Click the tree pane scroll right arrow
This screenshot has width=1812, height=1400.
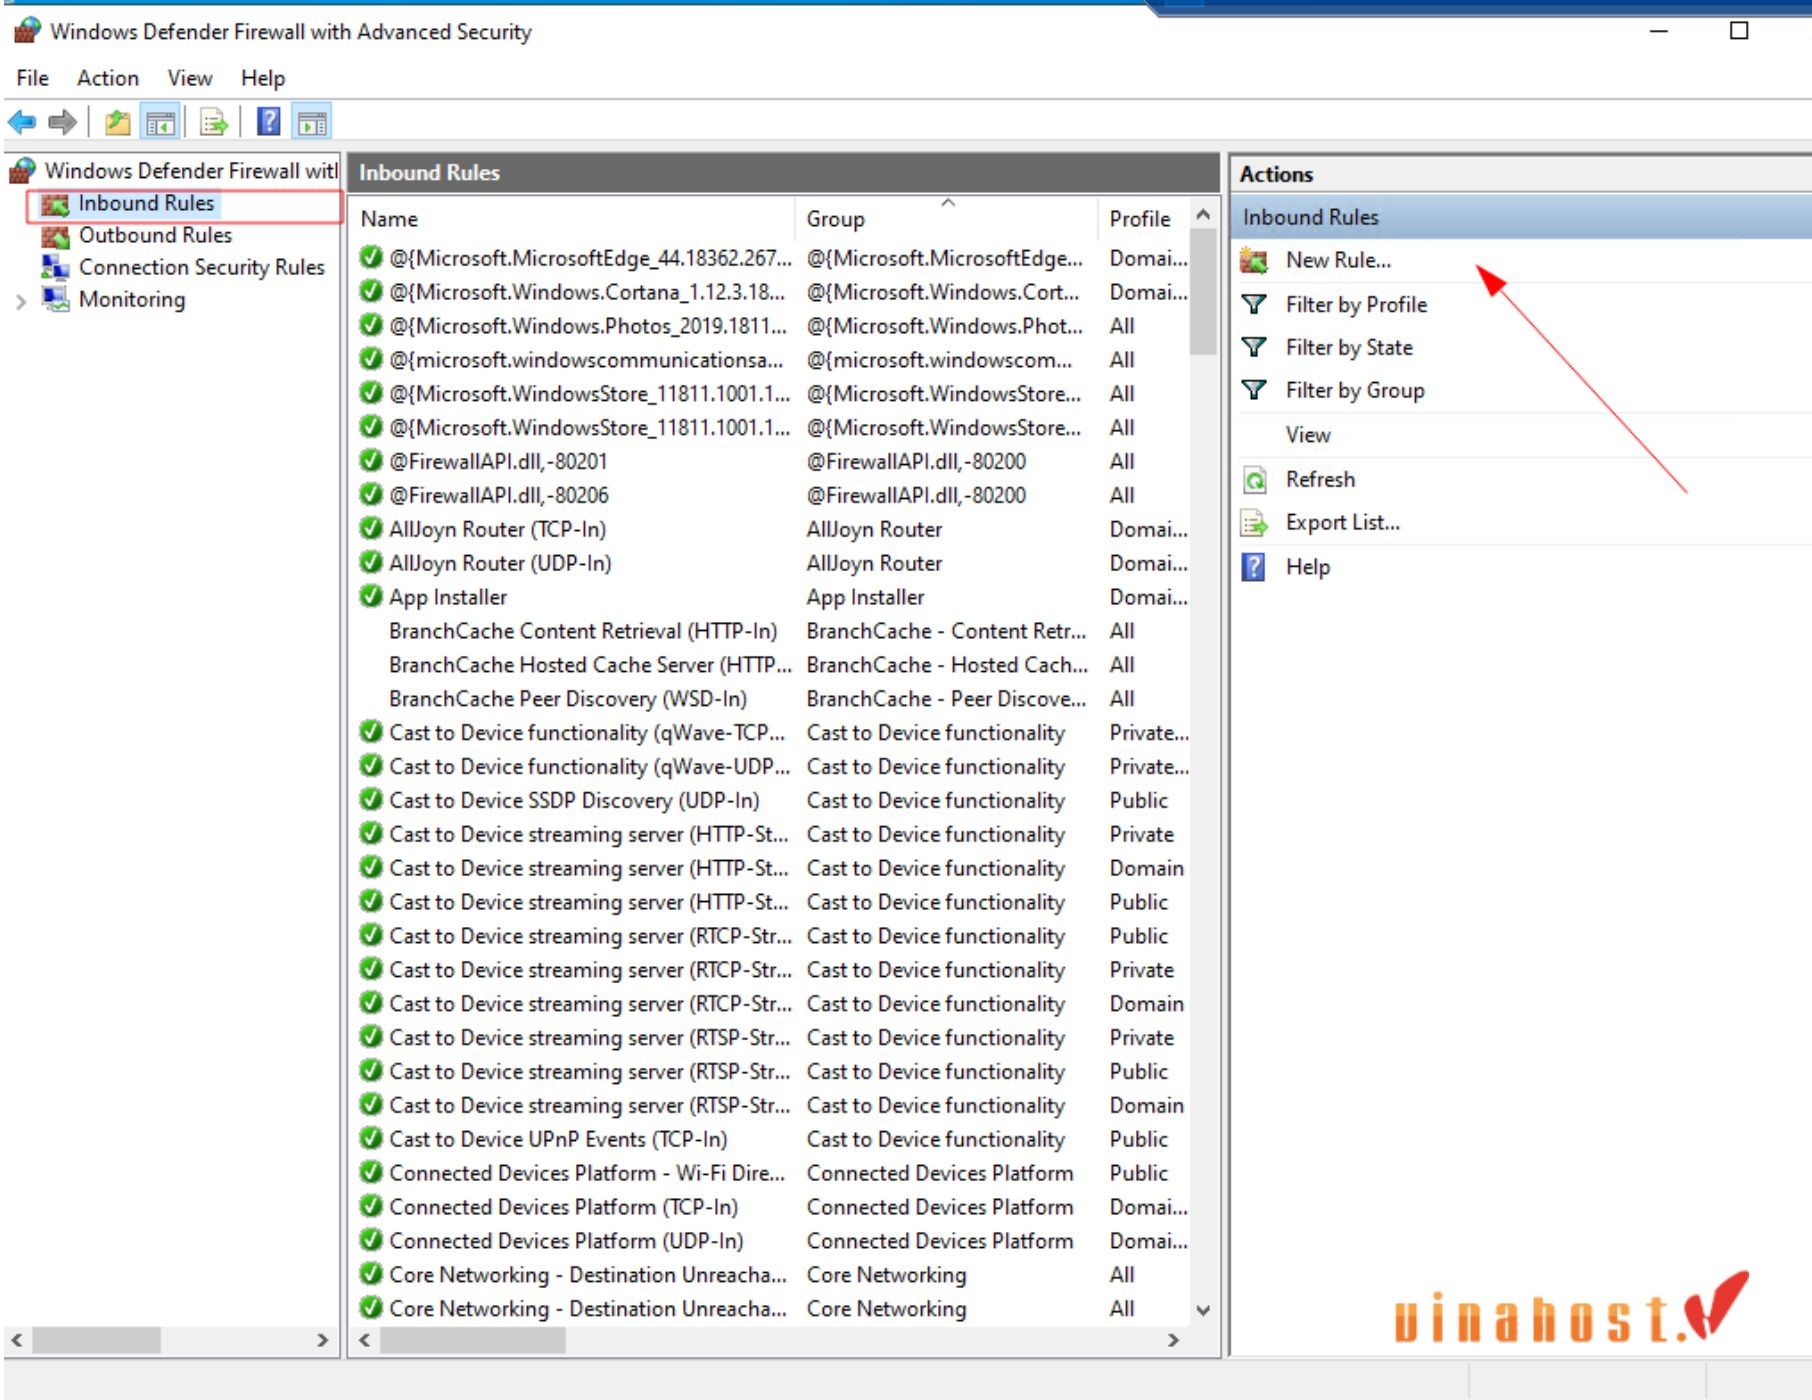(x=322, y=1340)
